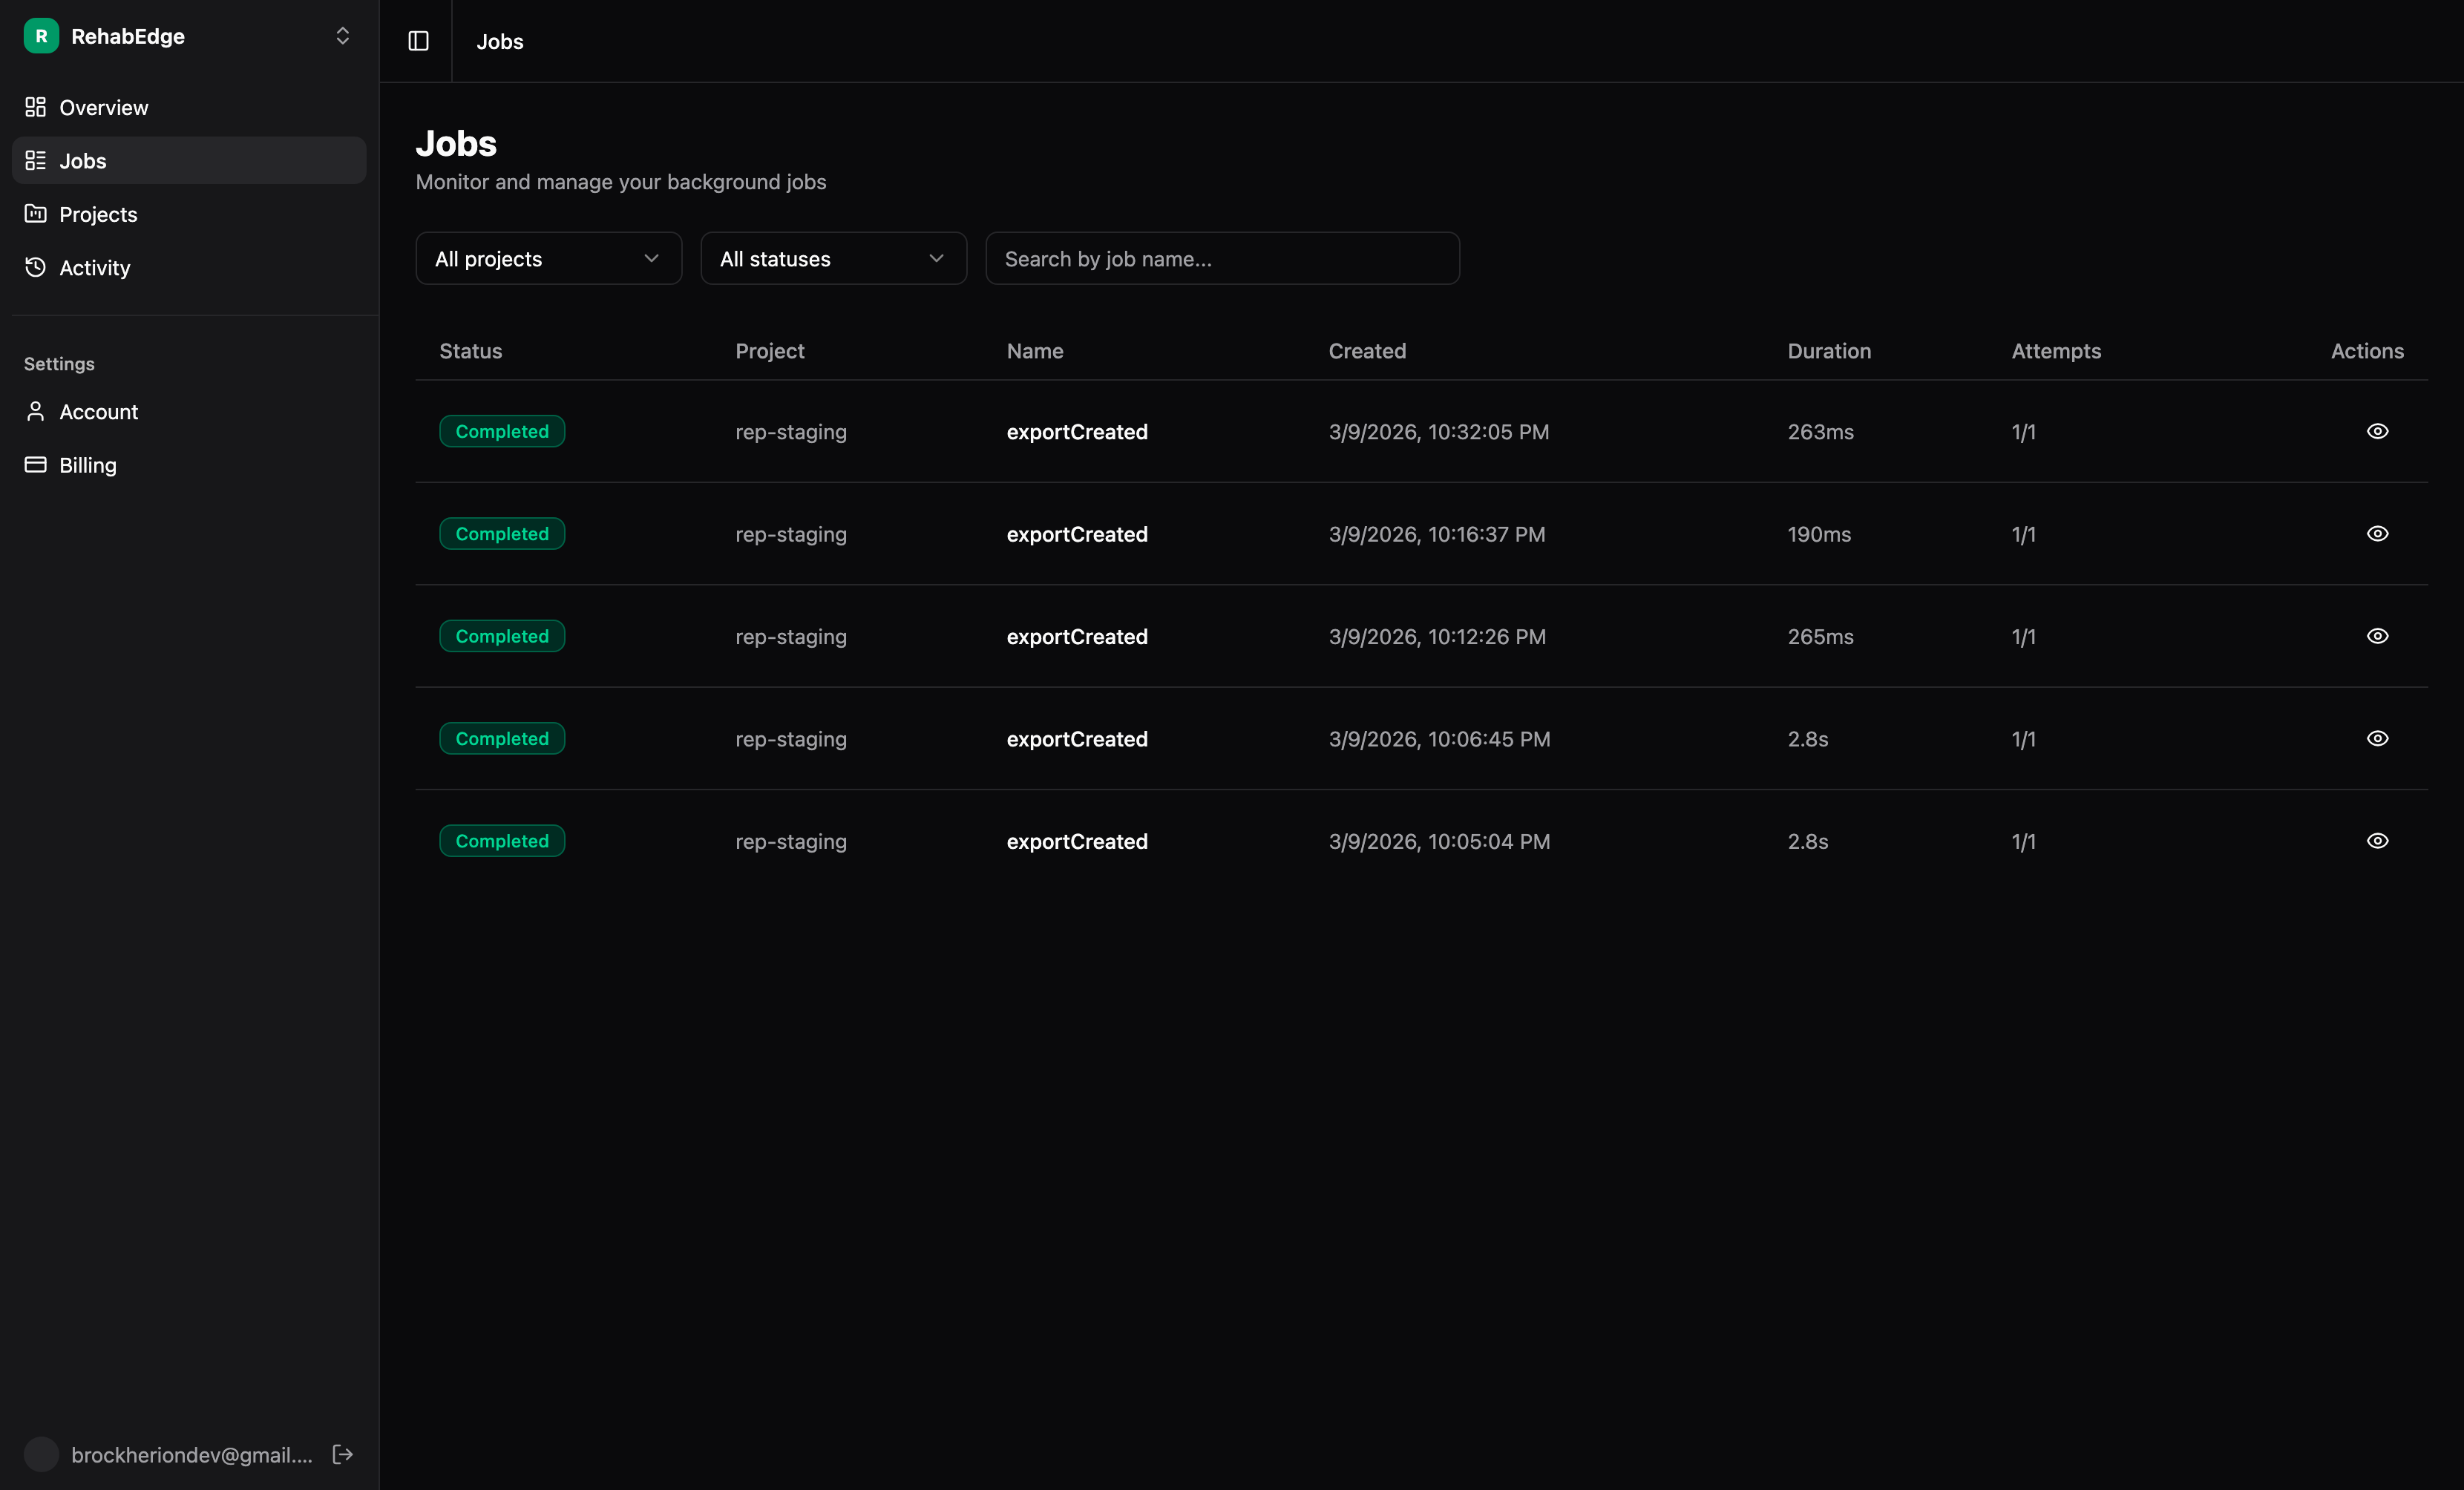Open the eye icon on the 190ms job
The width and height of the screenshot is (2464, 1490).
(x=2377, y=533)
